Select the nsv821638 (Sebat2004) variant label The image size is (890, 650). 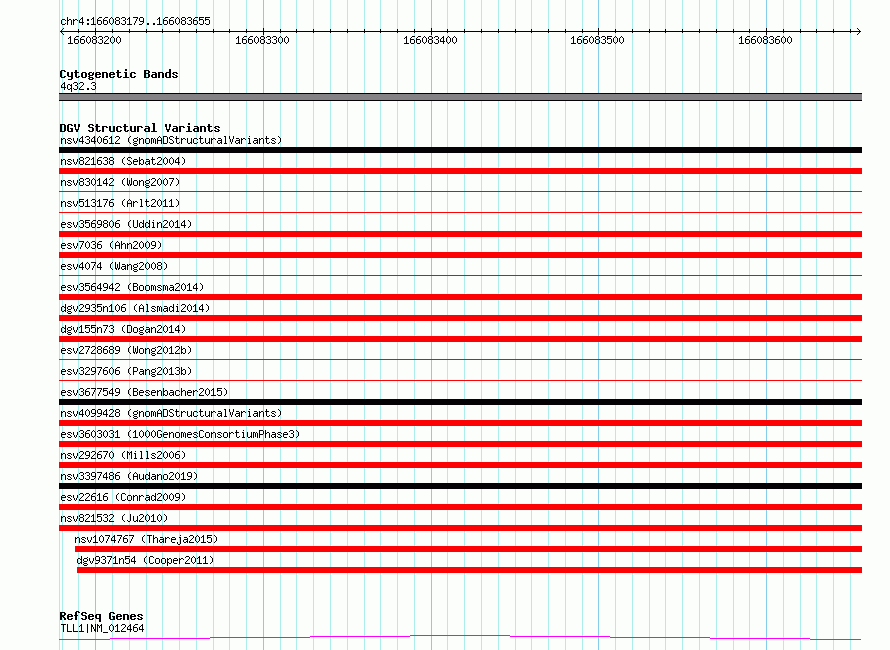123,161
